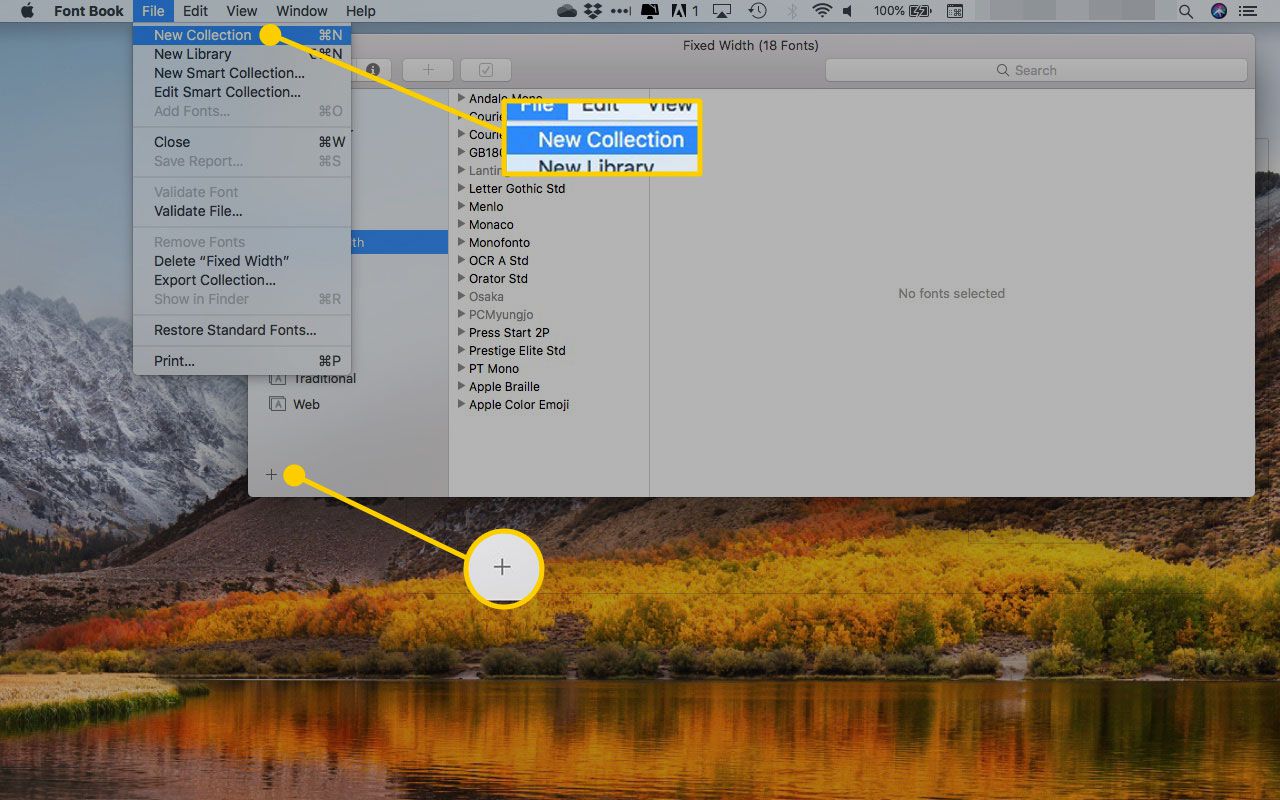Image resolution: width=1280 pixels, height=800 pixels.
Task: Choose Validate File… menu item
Action: (242, 211)
